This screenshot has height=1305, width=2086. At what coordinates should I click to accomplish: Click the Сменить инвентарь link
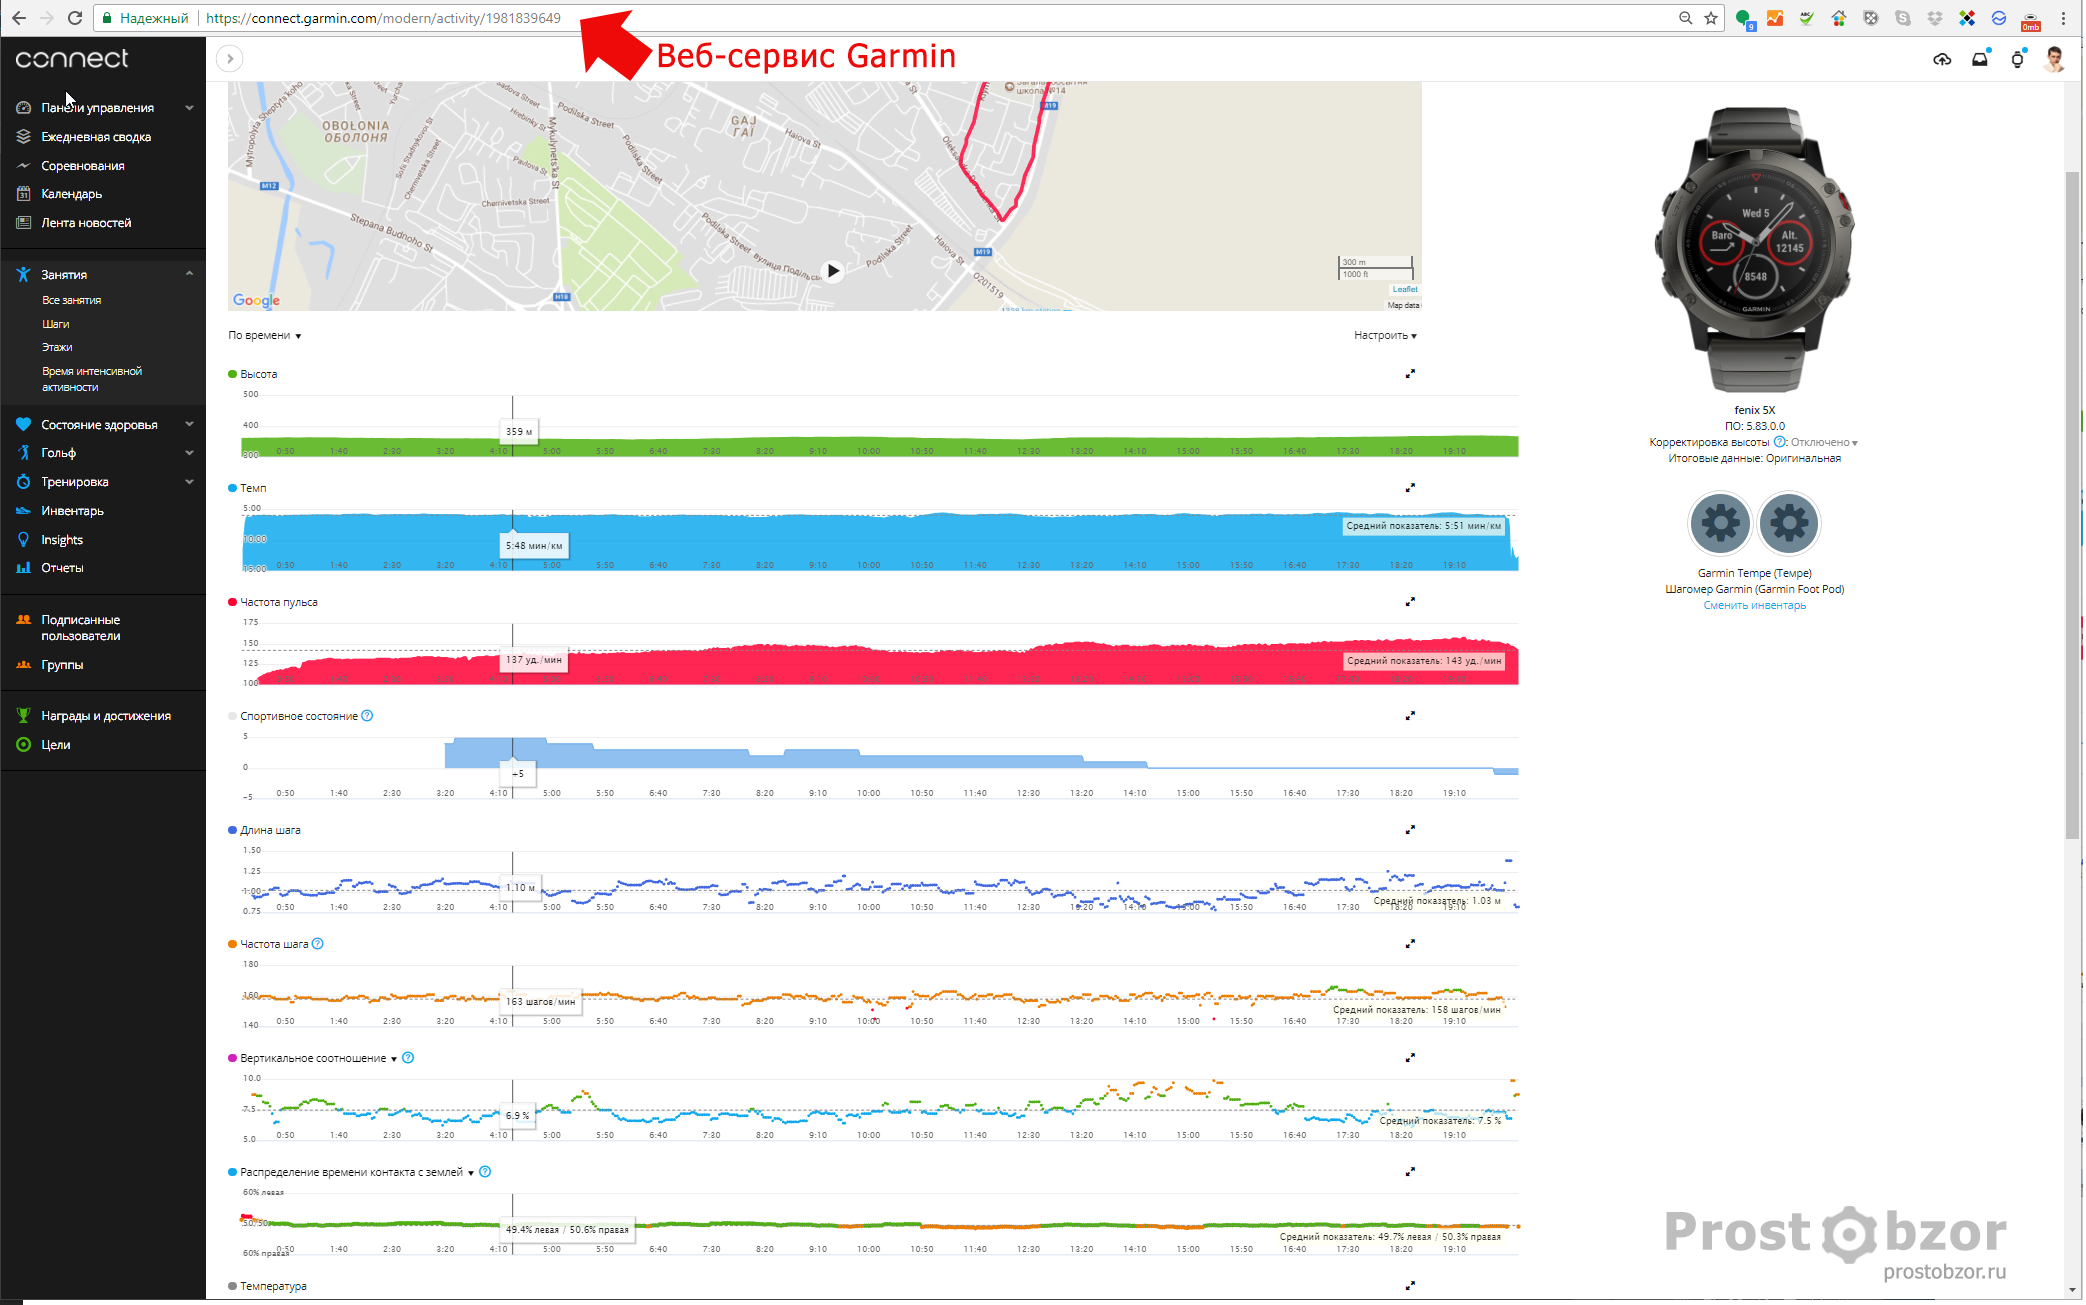[x=1754, y=606]
